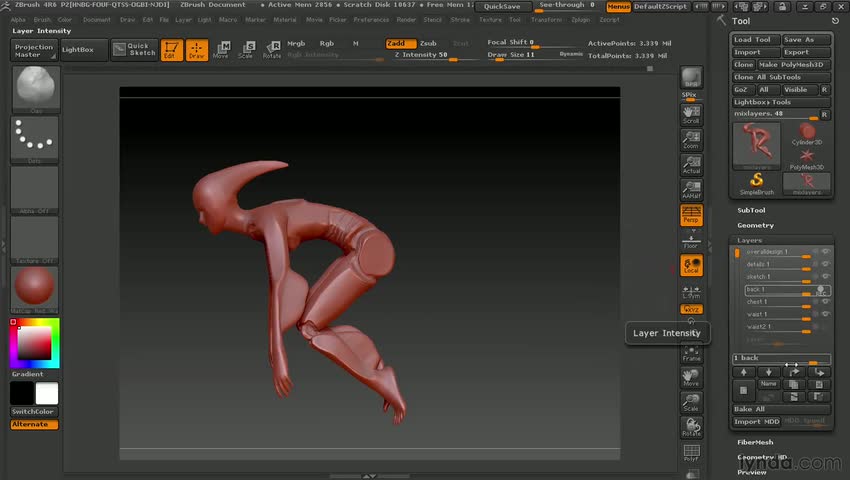850x480 pixels.
Task: Click the Zoom canvas icon
Action: point(691,139)
